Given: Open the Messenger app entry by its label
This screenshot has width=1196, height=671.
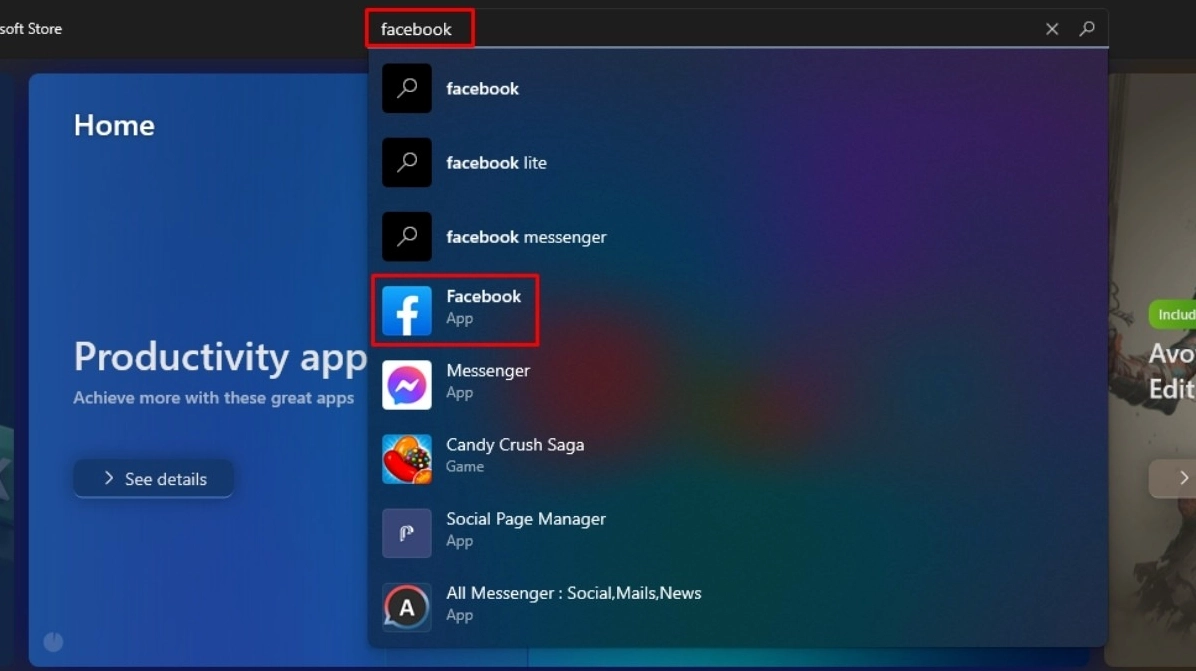Looking at the screenshot, I should [488, 370].
